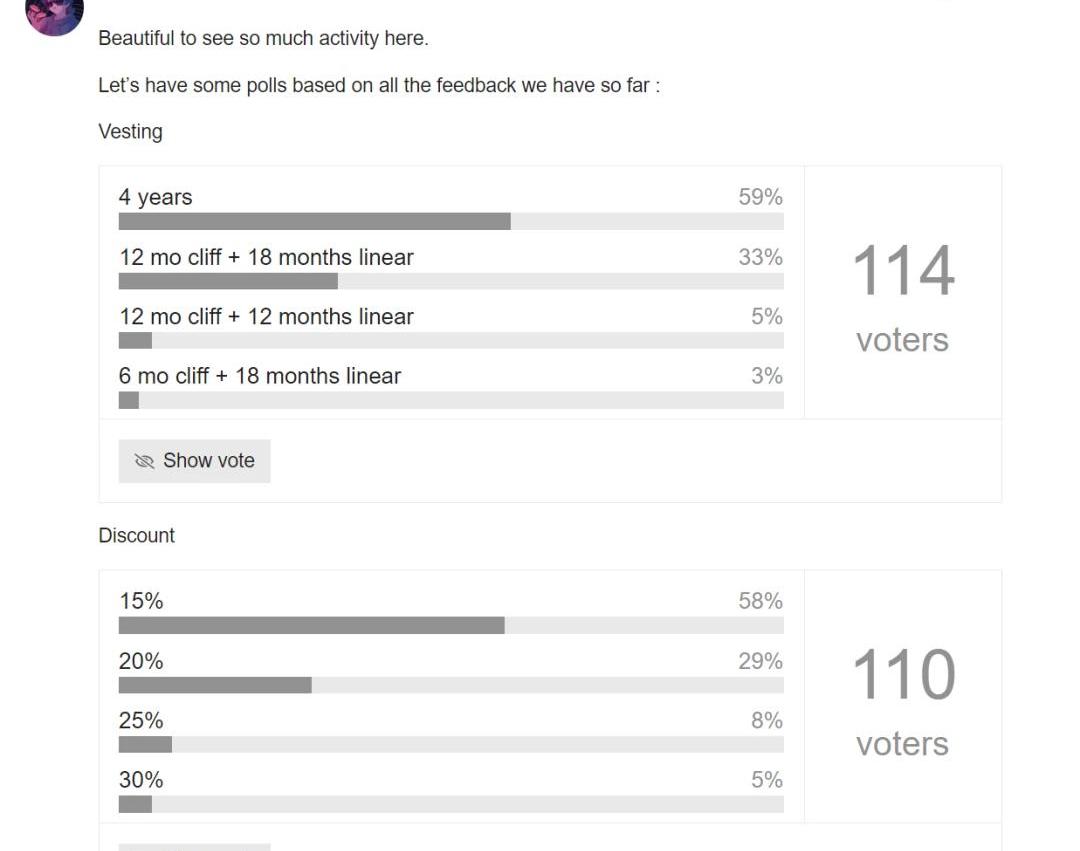The width and height of the screenshot is (1080, 851).
Task: Select the 20% discount option
Action: (x=141, y=661)
